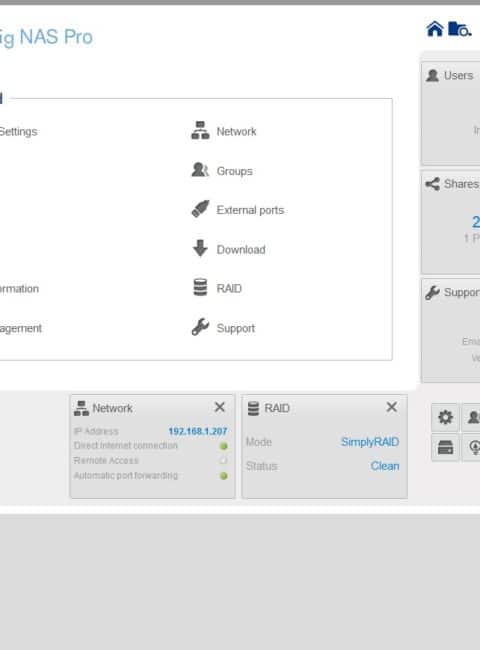The image size is (480, 650).
Task: Close the RAID widget
Action: click(392, 407)
